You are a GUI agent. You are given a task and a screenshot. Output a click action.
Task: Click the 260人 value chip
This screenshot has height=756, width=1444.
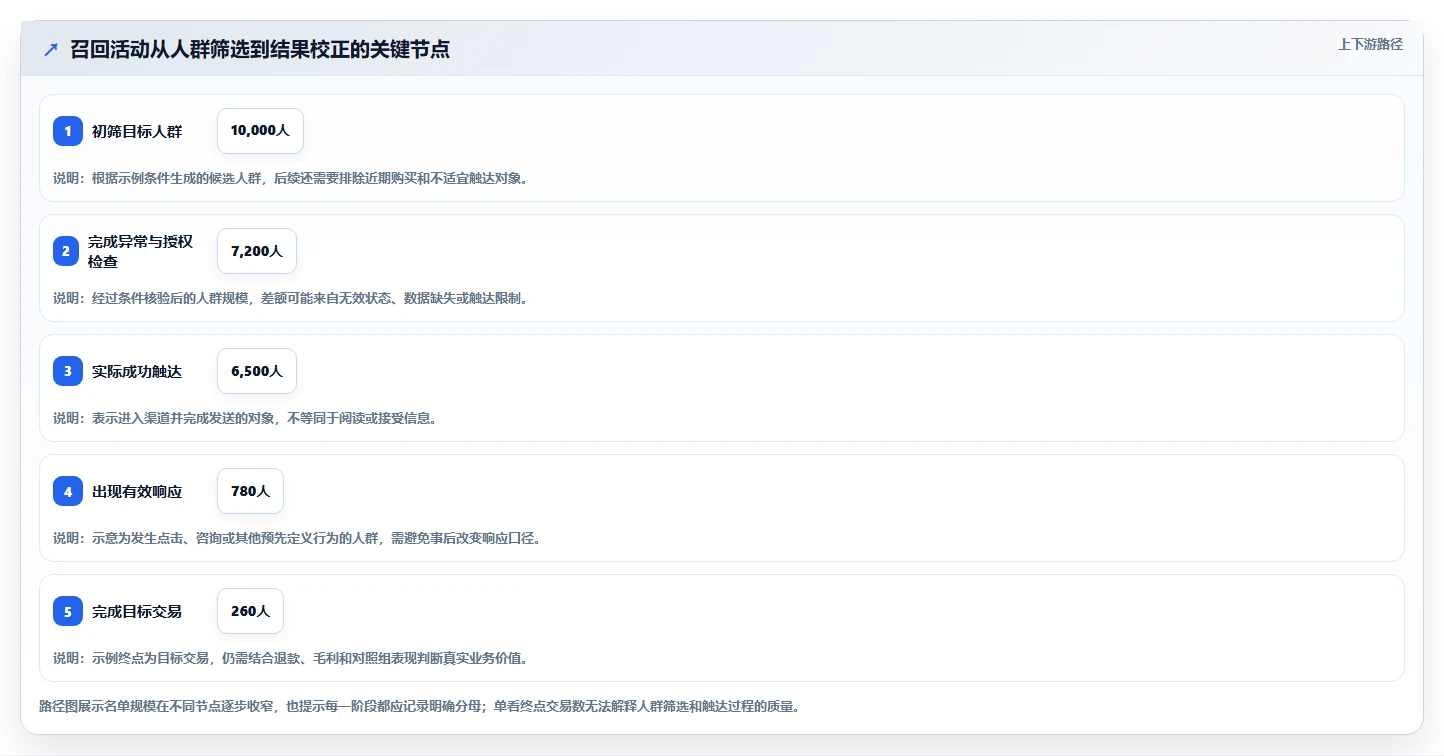pos(250,611)
